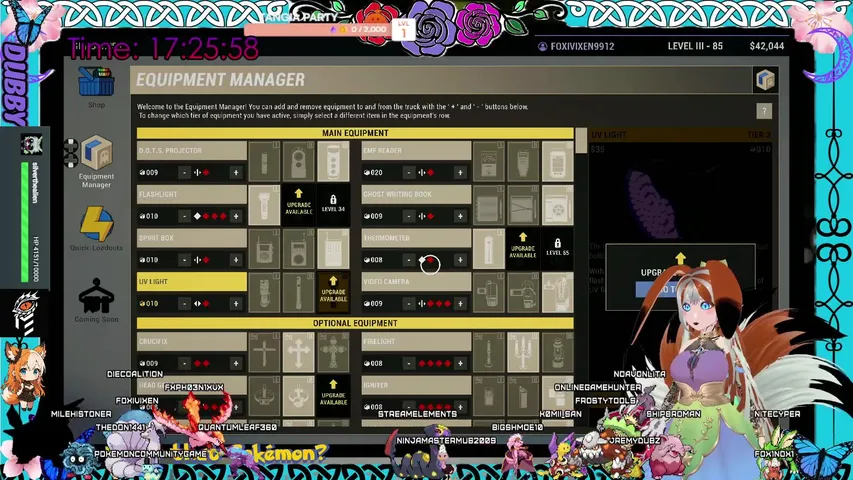This screenshot has width=853, height=480.
Task: Select the Video Camera row label
Action: click(x=416, y=282)
